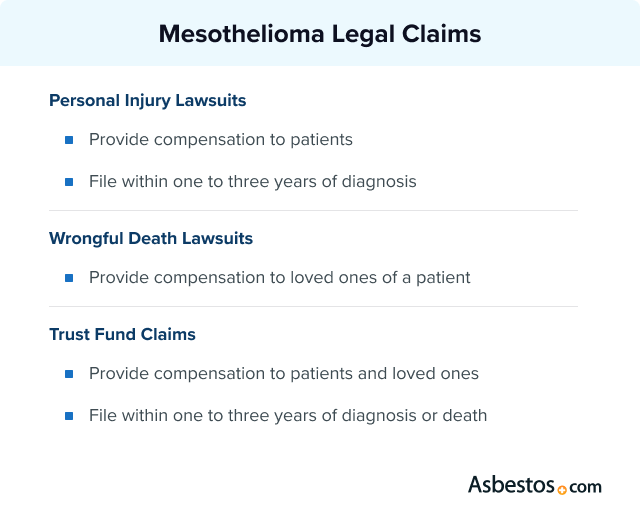The image size is (640, 518).
Task: Click 'Provide compensation to patients and loved ones'
Action: [x=283, y=374]
